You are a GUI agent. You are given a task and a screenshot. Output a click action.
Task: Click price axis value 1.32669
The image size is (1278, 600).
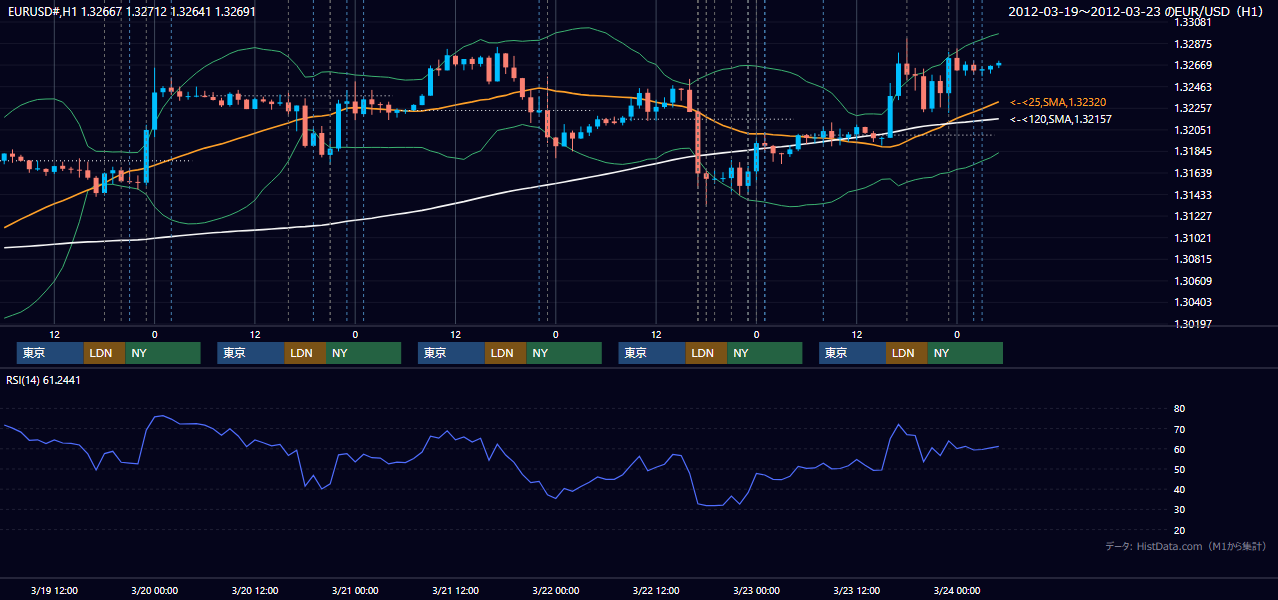coord(1192,66)
